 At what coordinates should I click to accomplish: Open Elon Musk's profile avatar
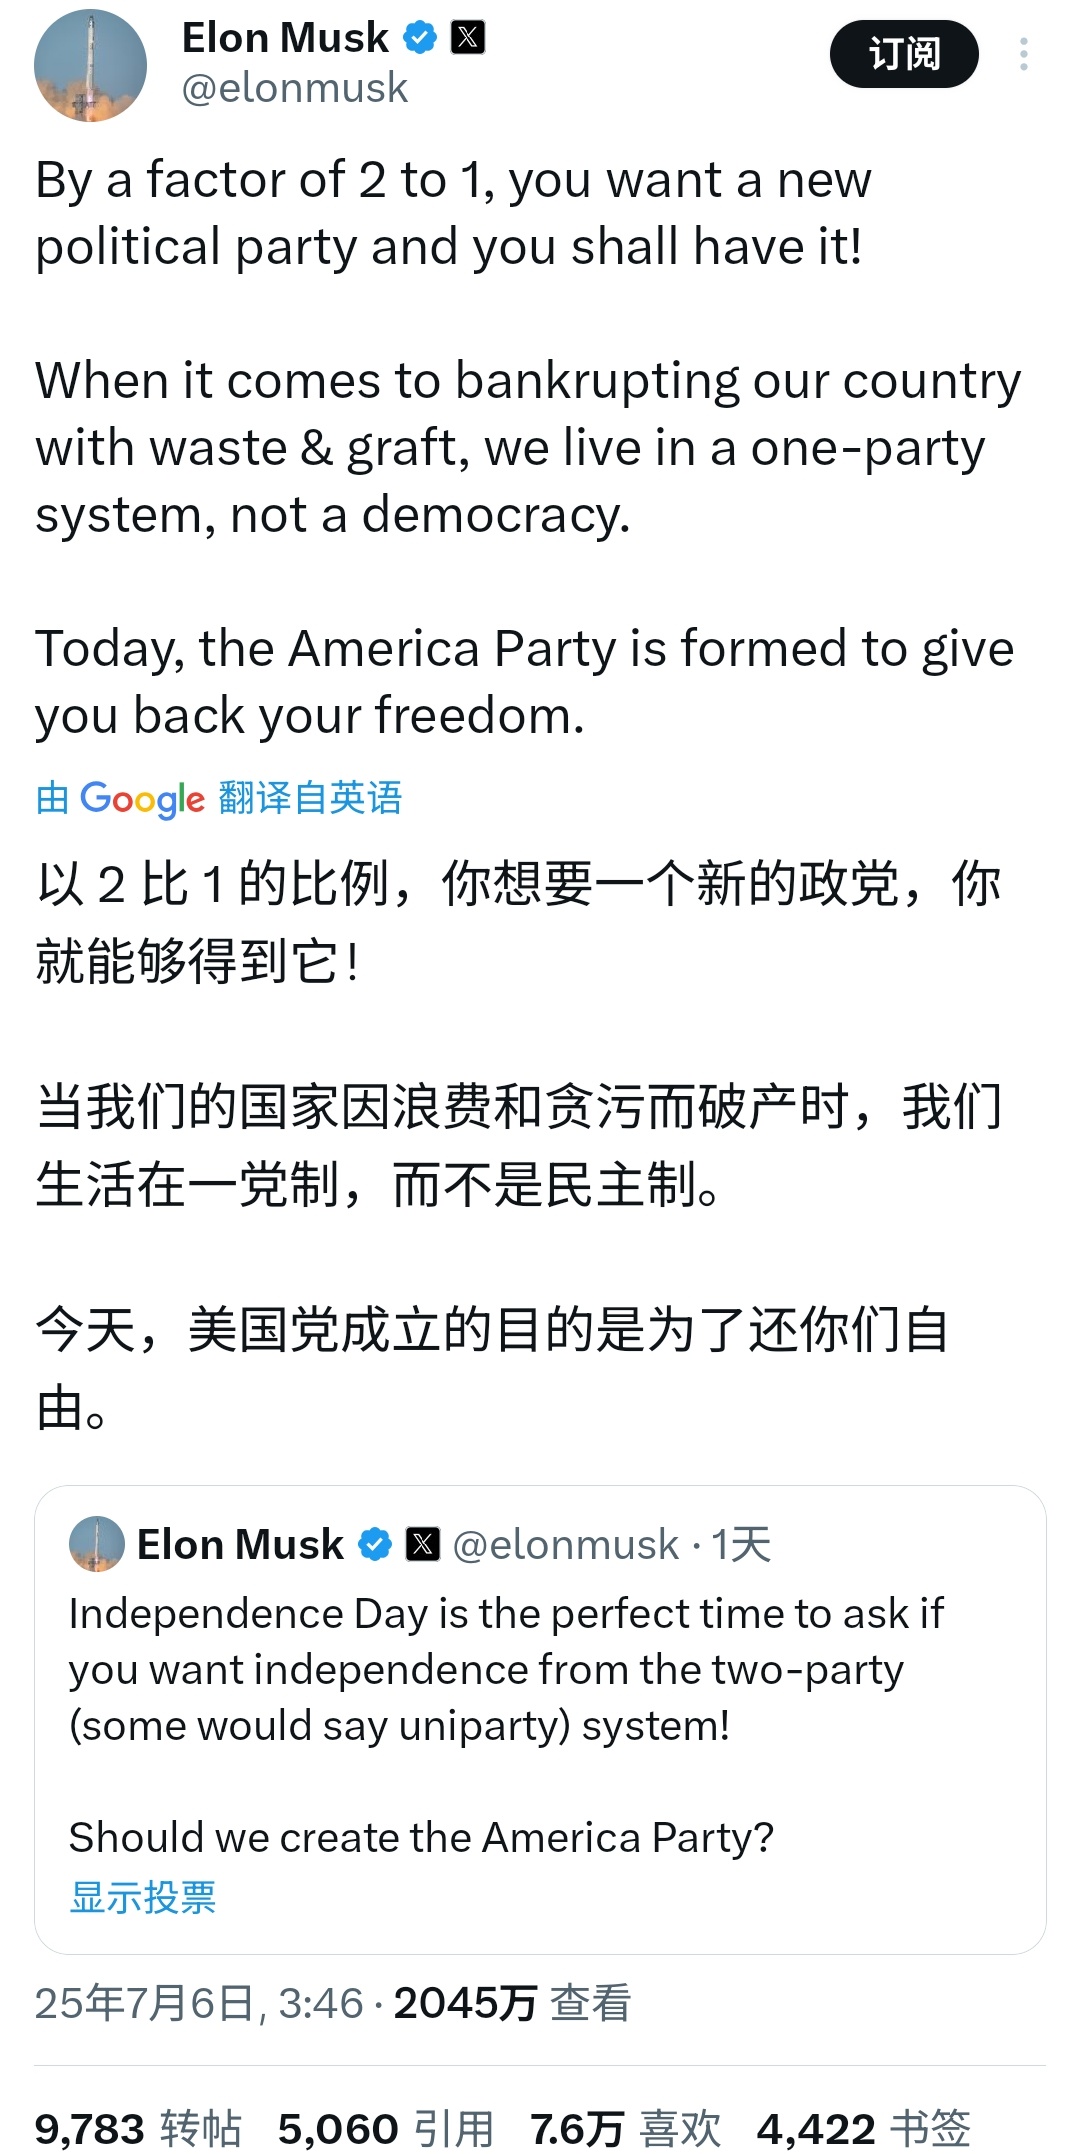coord(90,65)
